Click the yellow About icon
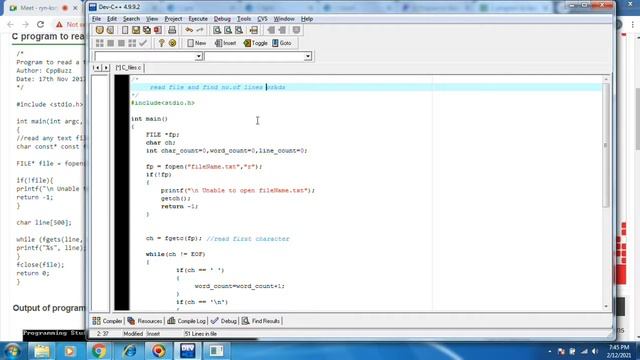 (172, 43)
